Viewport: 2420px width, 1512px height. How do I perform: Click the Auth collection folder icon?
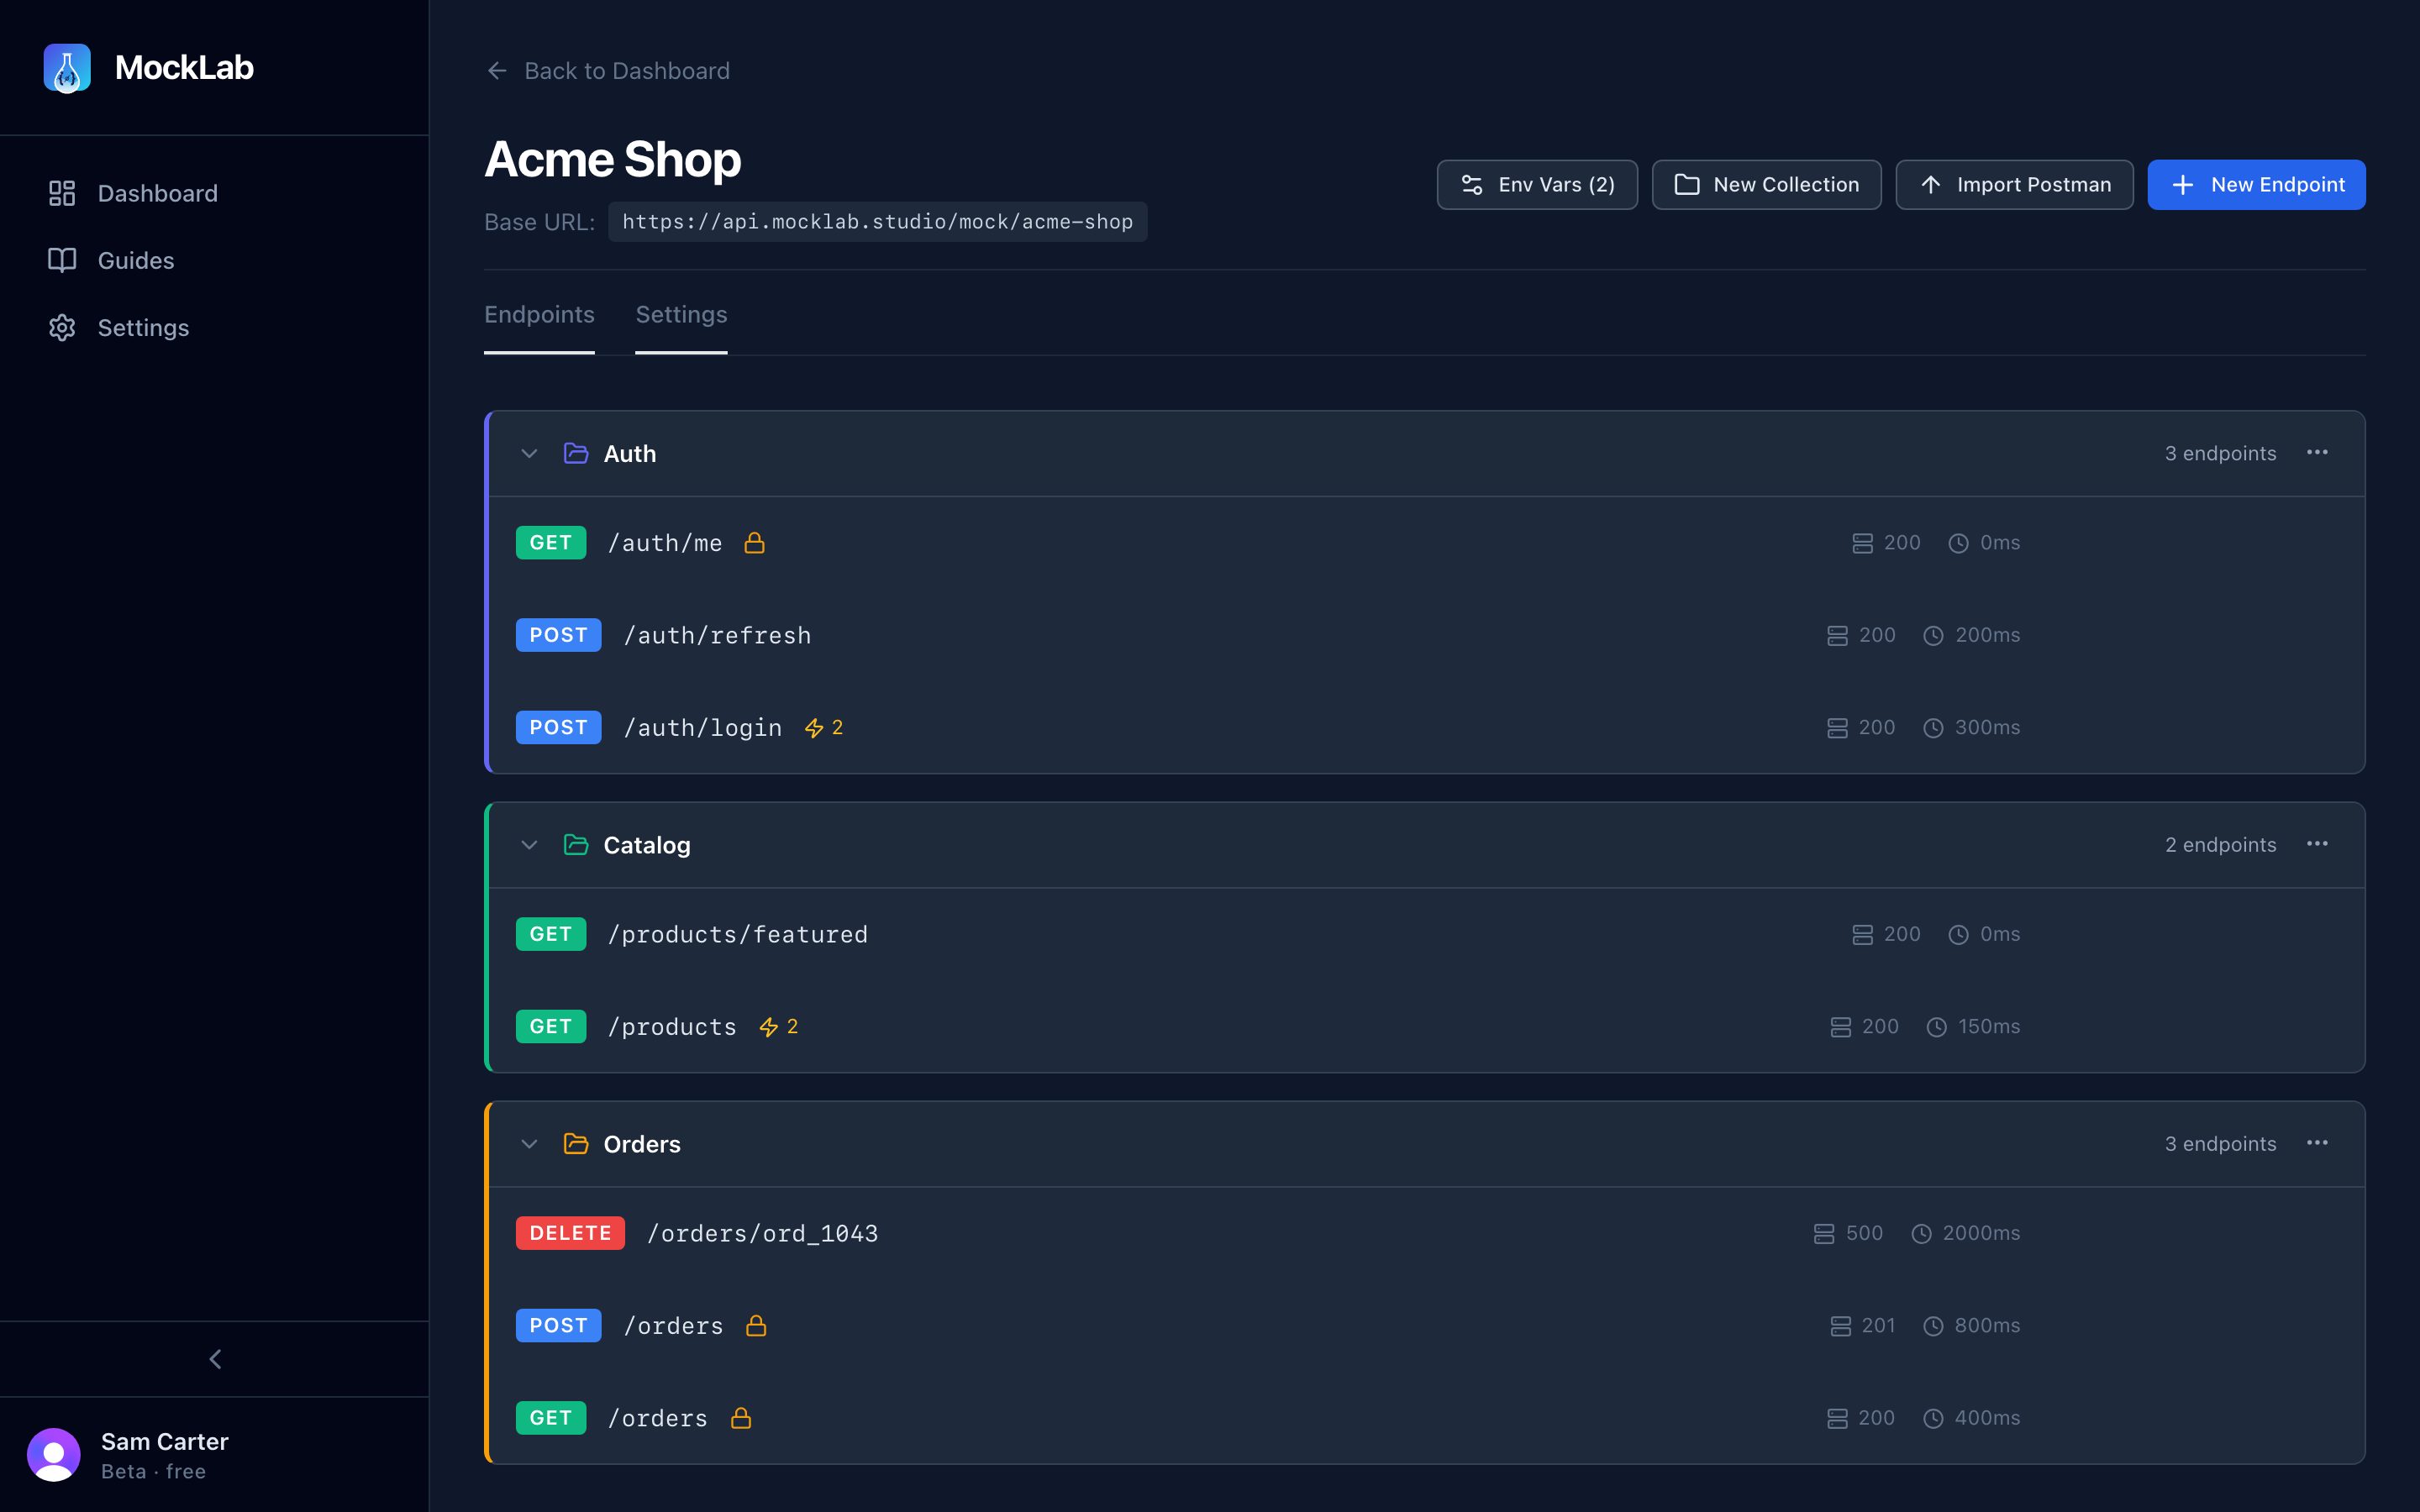coord(576,453)
